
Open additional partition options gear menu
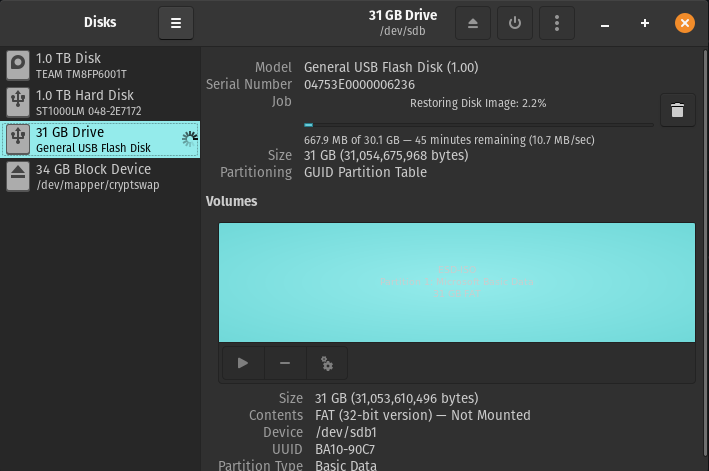click(326, 364)
